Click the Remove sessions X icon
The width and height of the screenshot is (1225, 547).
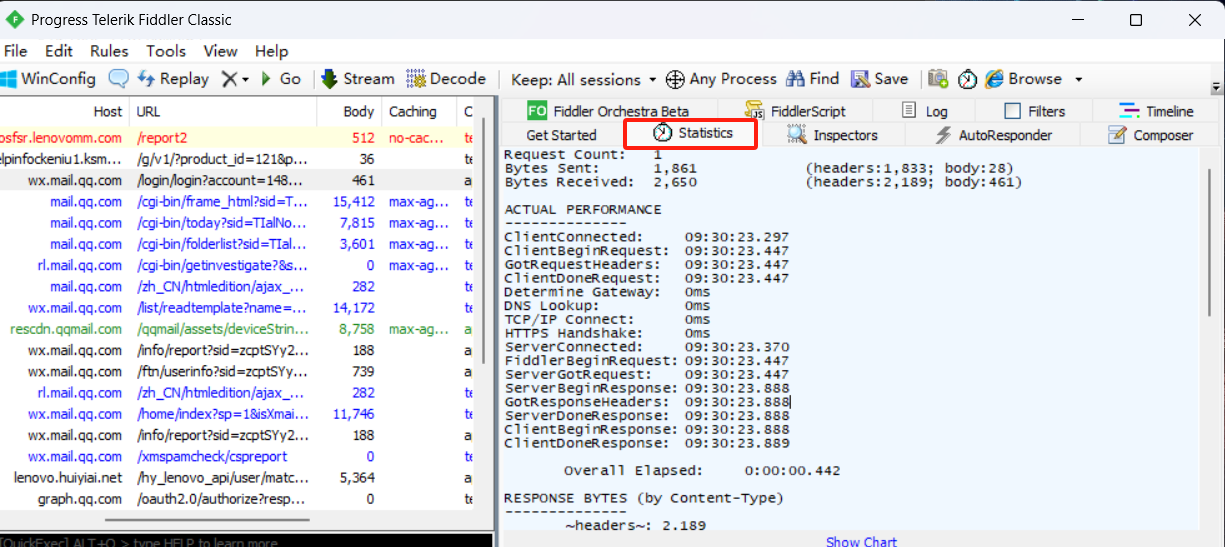pyautogui.click(x=229, y=79)
